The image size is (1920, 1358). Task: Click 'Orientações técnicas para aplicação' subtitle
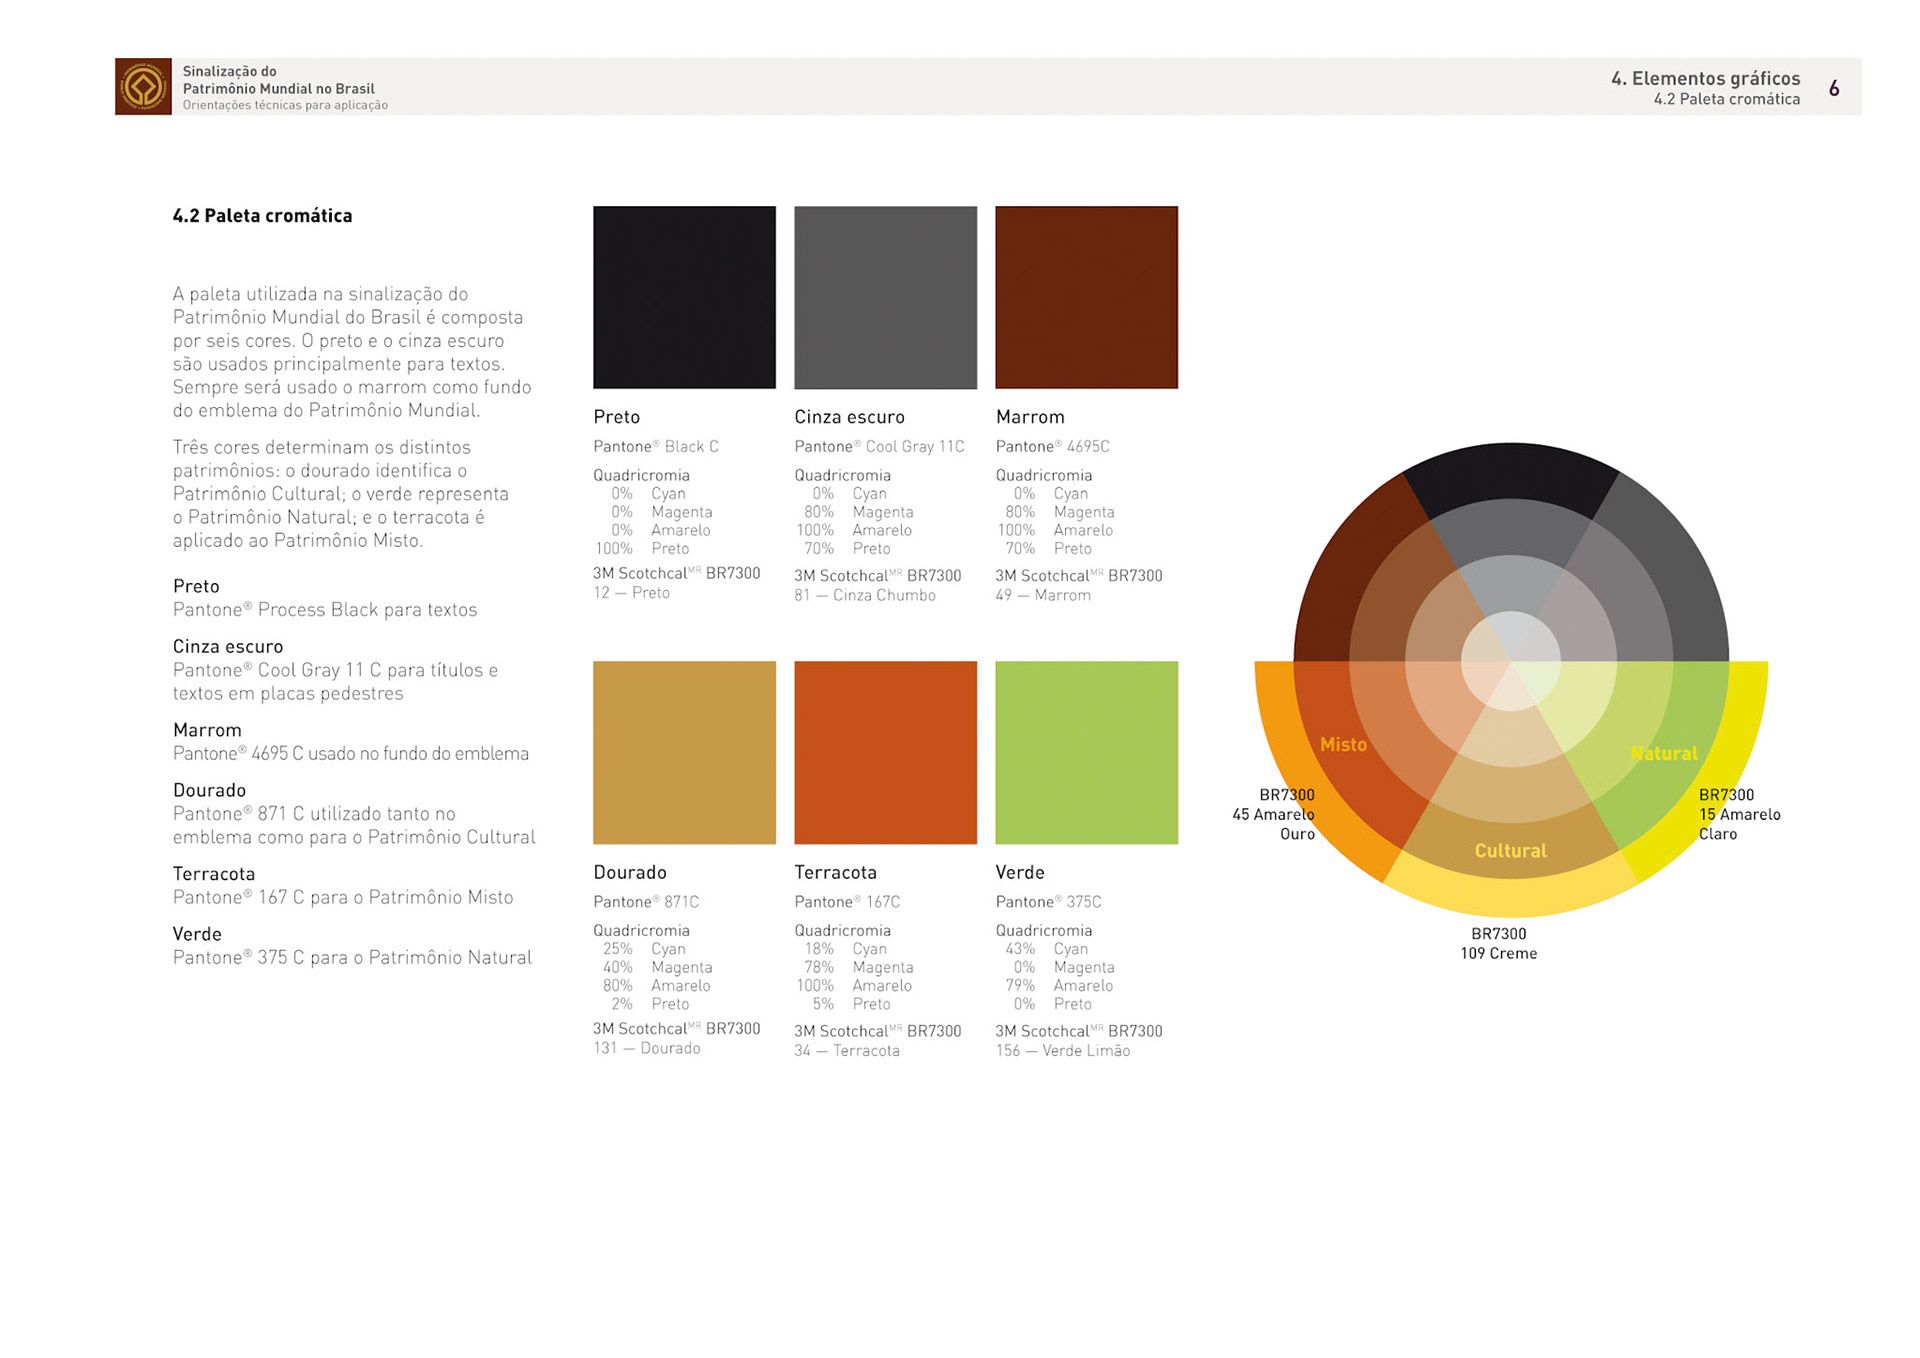[x=285, y=105]
